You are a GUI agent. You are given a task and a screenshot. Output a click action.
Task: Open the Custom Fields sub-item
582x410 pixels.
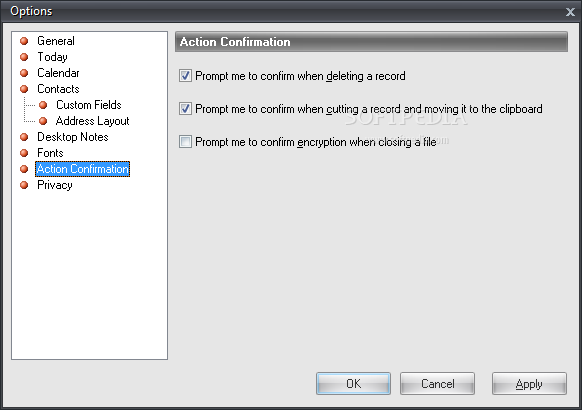coord(89,105)
